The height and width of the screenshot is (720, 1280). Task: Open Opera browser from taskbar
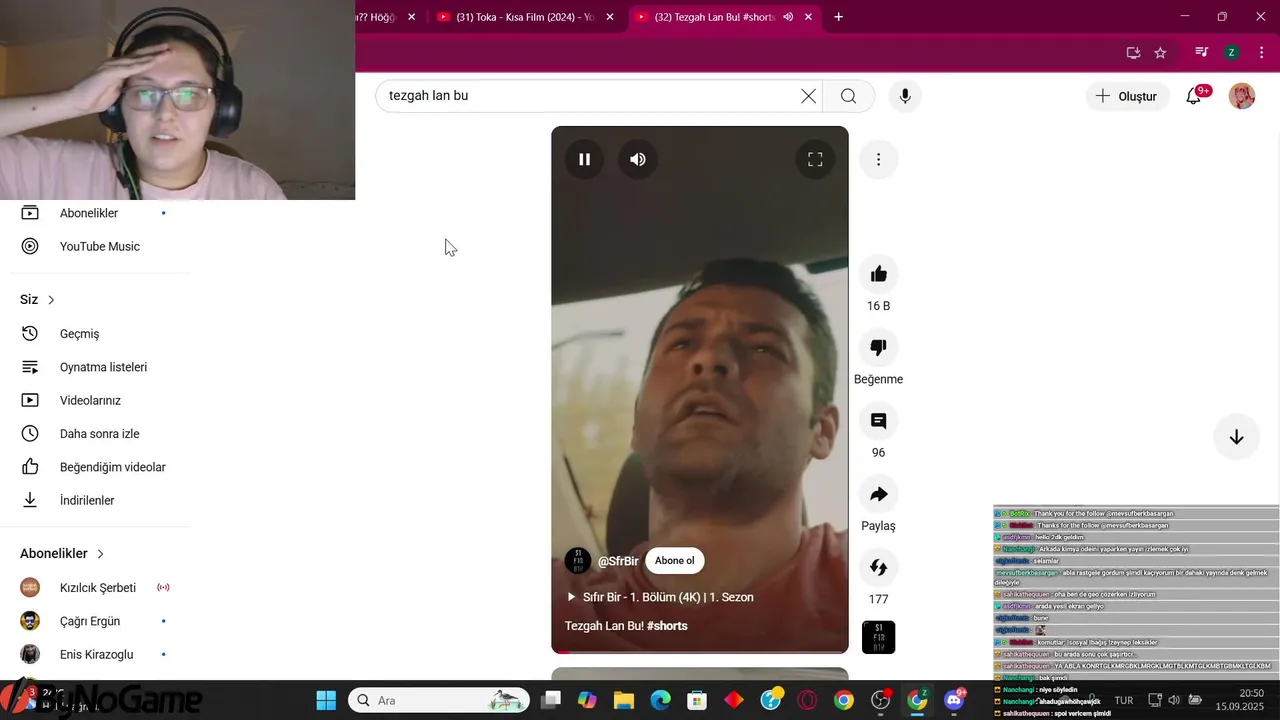pos(807,700)
